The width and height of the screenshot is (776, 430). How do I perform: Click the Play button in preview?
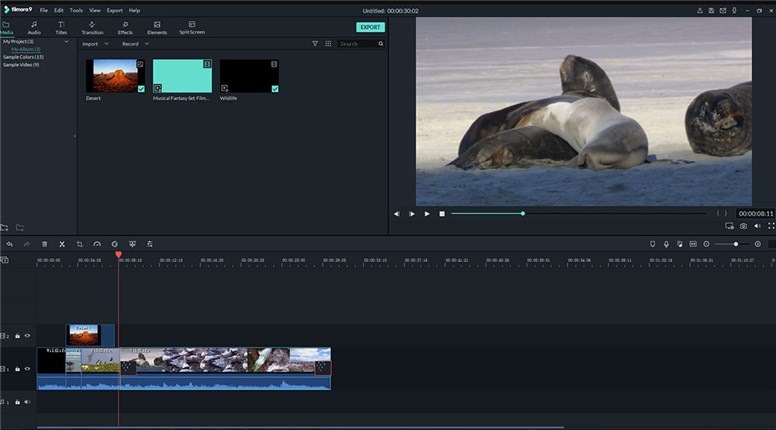[x=427, y=214]
